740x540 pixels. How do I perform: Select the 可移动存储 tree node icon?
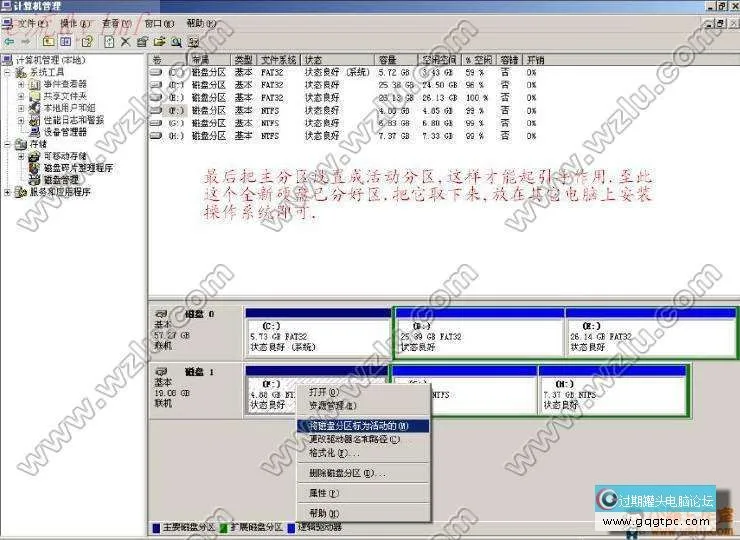(x=34, y=156)
